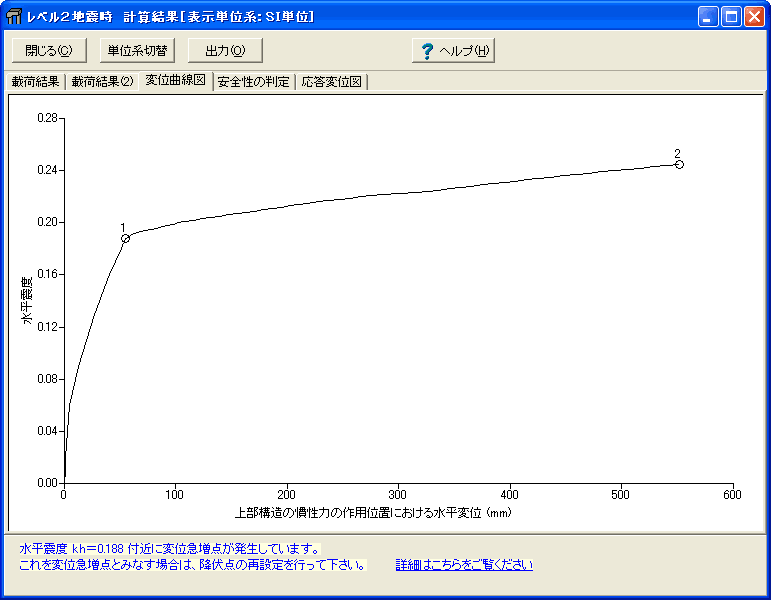This screenshot has height=600, width=771.
Task: Open the 応答変位図 tab
Action: 331,82
